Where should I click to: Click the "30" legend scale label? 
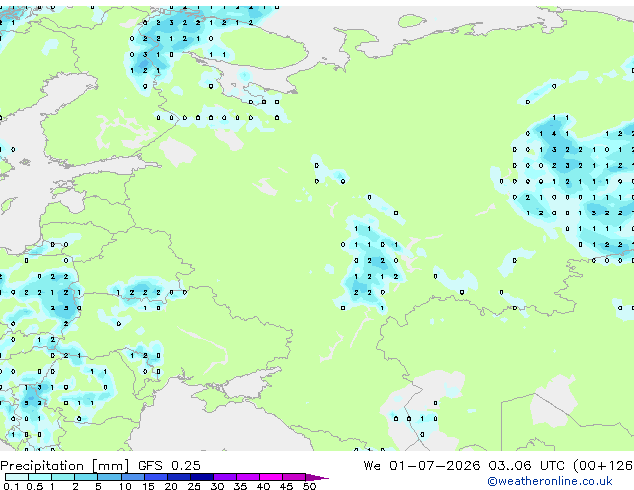coord(217,486)
